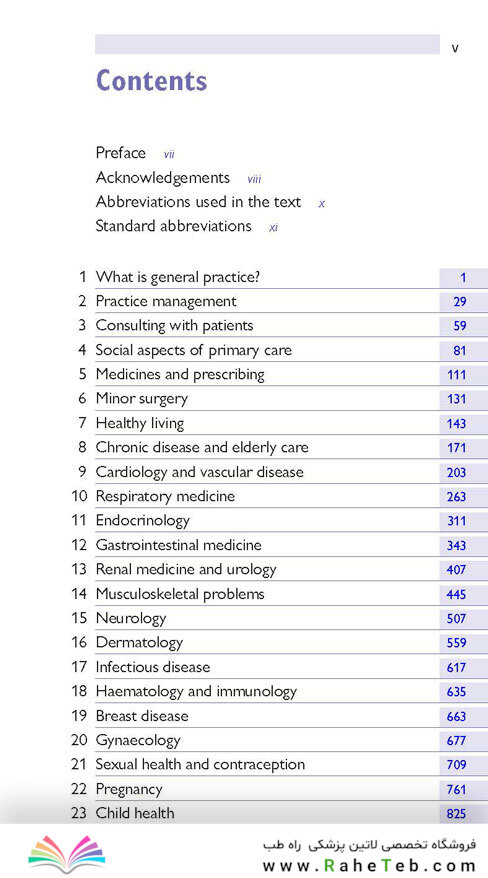Jump to Dermatology chapter

139,643
